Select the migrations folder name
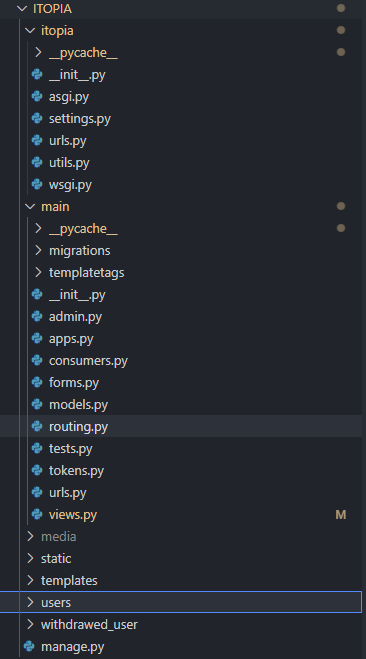 pyautogui.click(x=80, y=251)
